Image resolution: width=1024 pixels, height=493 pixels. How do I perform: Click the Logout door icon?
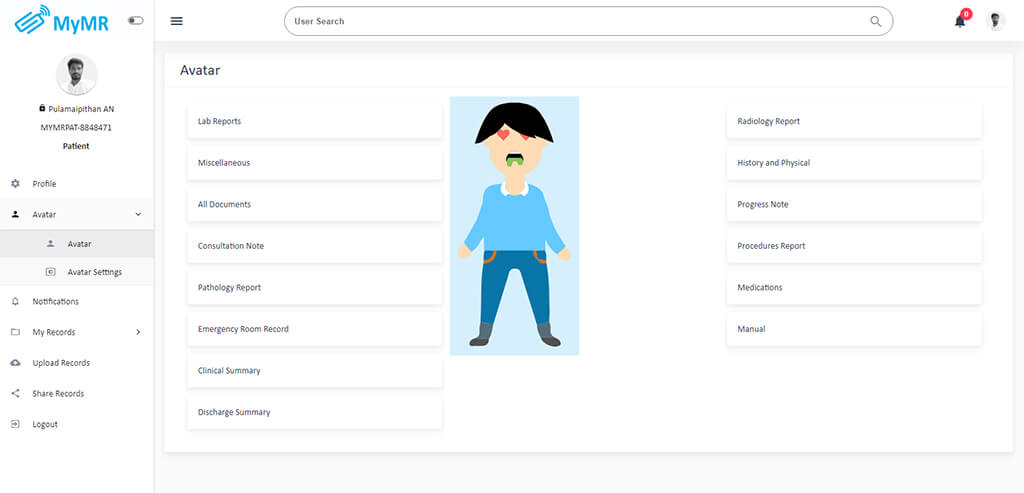(16, 424)
